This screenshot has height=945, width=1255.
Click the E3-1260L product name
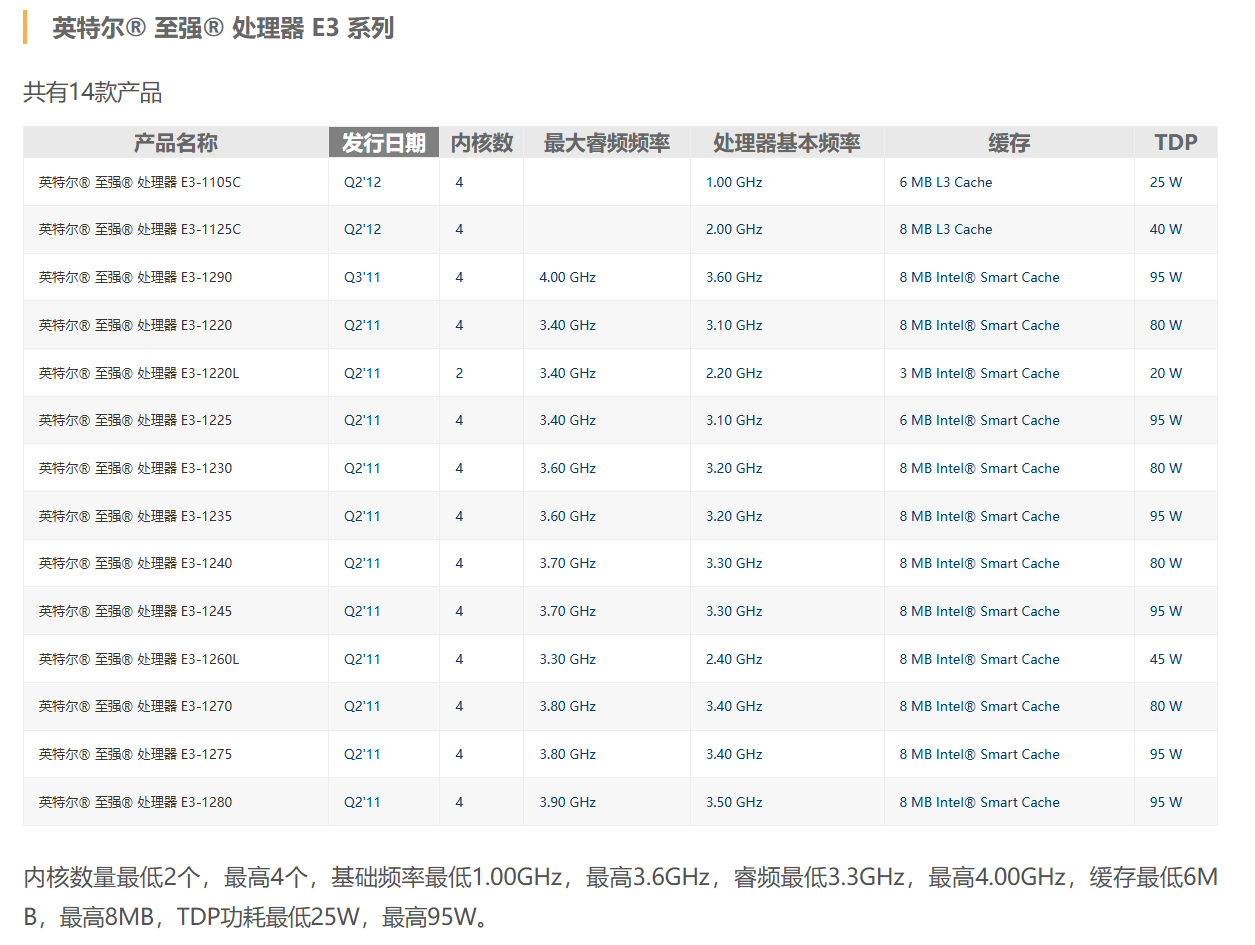point(139,659)
